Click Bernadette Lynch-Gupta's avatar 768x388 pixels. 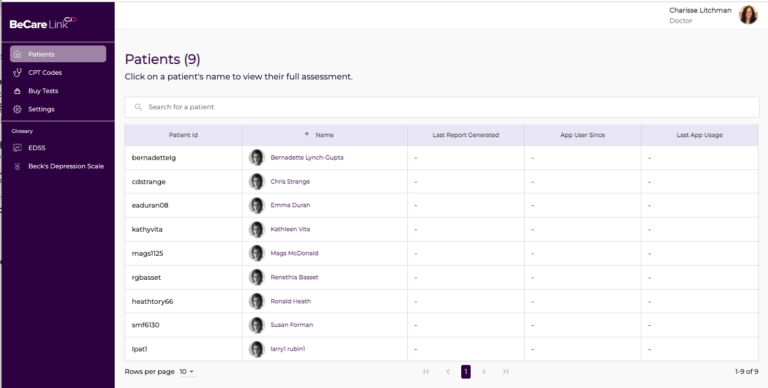pyautogui.click(x=257, y=157)
